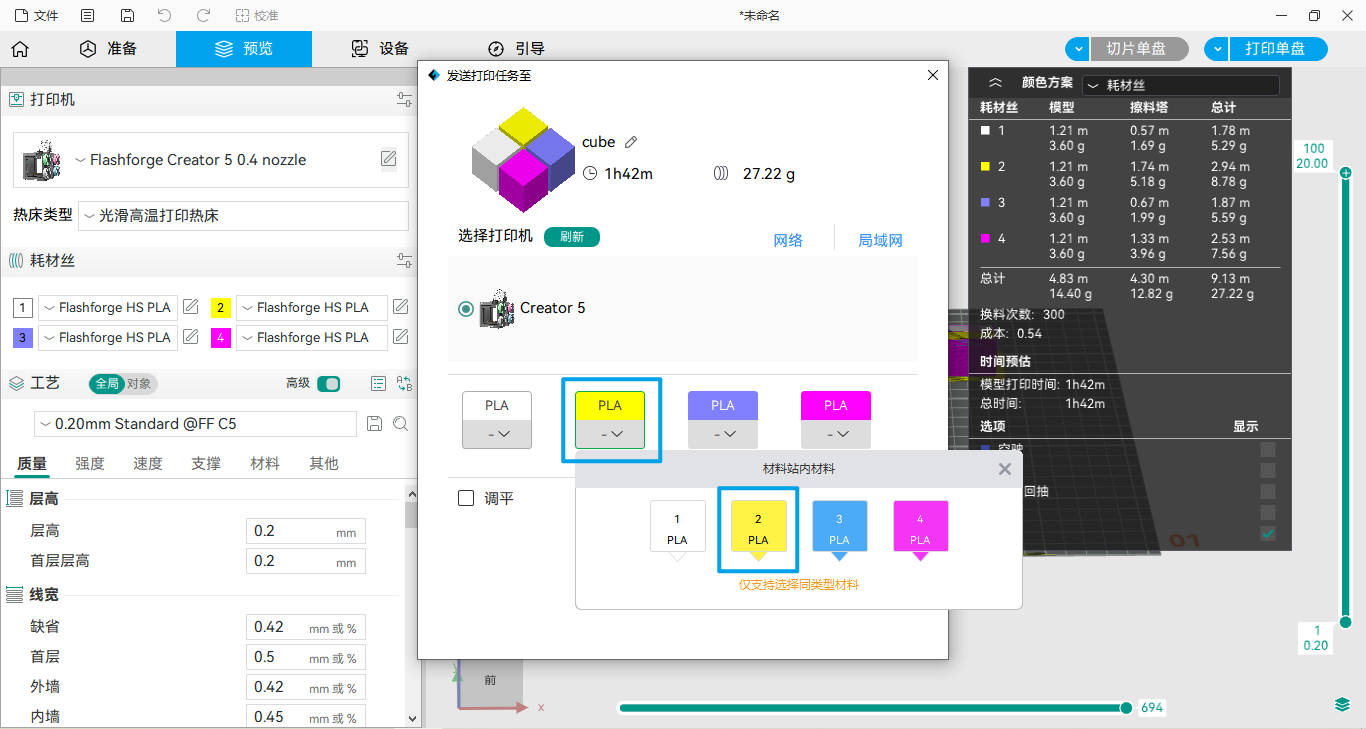Edit filament 2 preset icon
The image size is (1366, 729).
coord(401,307)
